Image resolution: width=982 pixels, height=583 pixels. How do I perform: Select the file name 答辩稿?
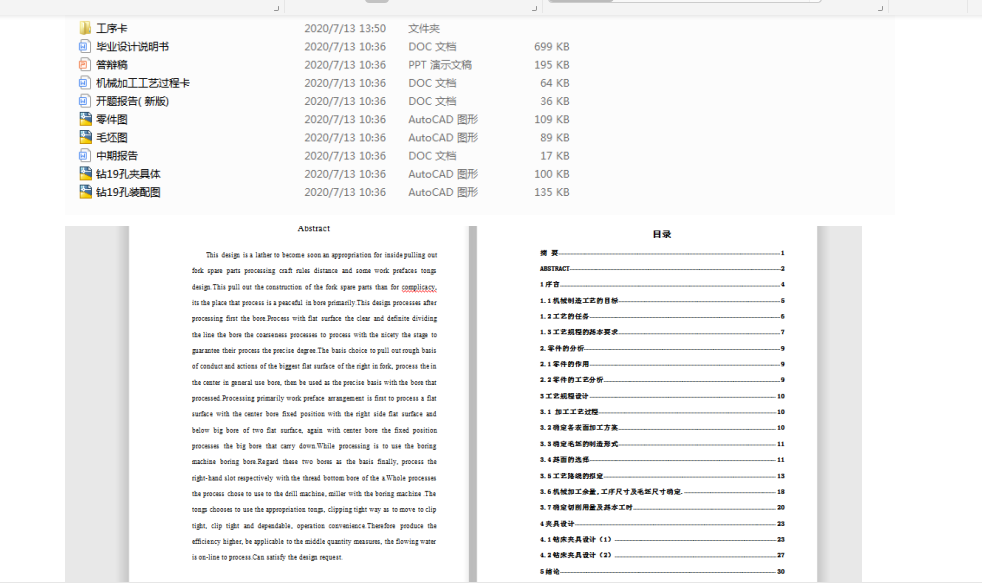point(111,64)
